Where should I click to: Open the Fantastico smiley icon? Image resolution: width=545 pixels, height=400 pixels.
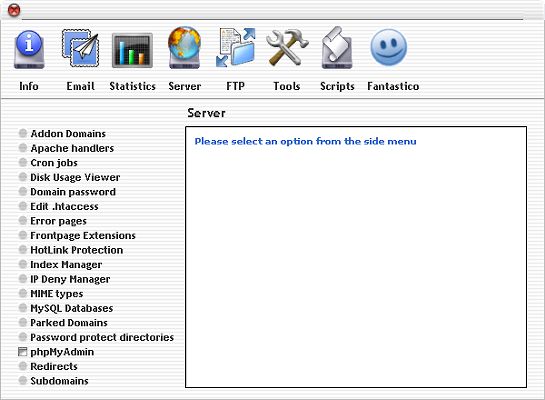[x=389, y=48]
